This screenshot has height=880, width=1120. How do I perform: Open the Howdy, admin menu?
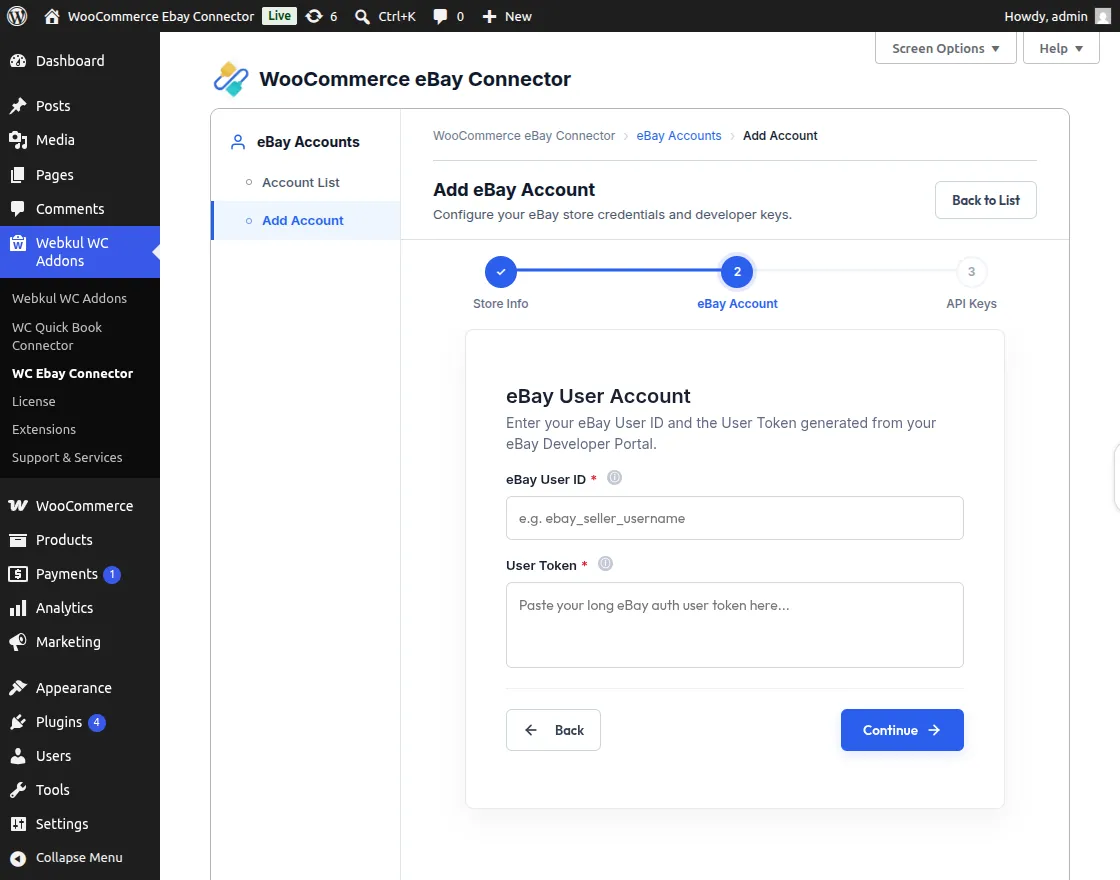(1057, 16)
